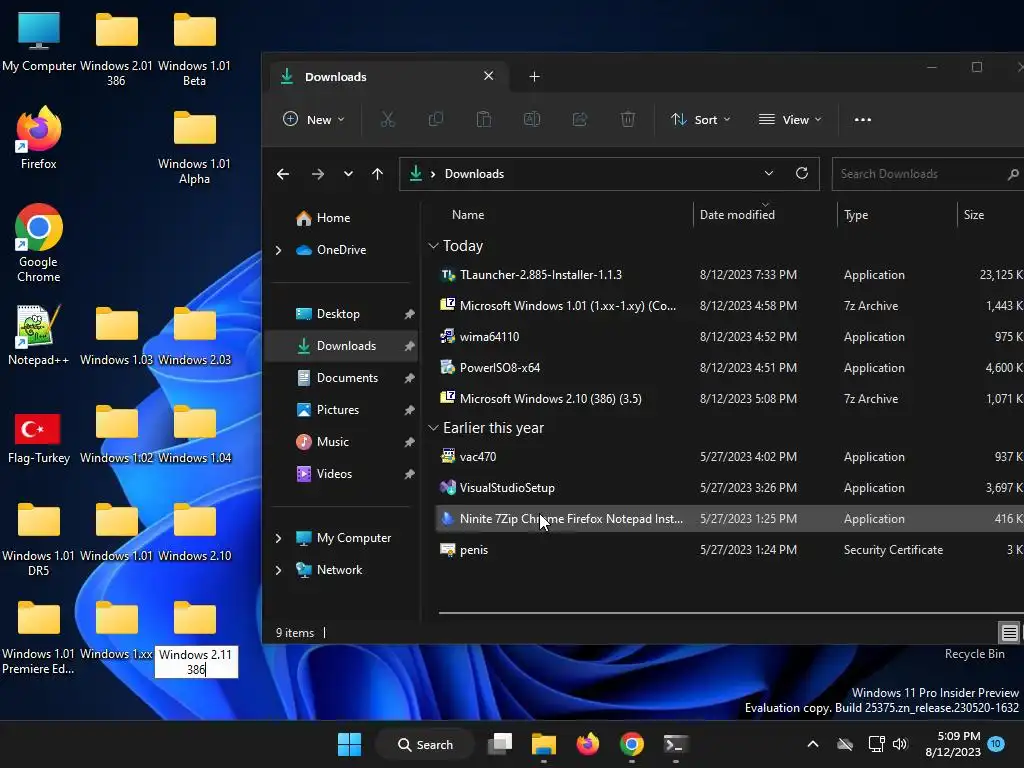
Task: Click the Copy icon in Explorer toolbar
Action: (x=436, y=120)
